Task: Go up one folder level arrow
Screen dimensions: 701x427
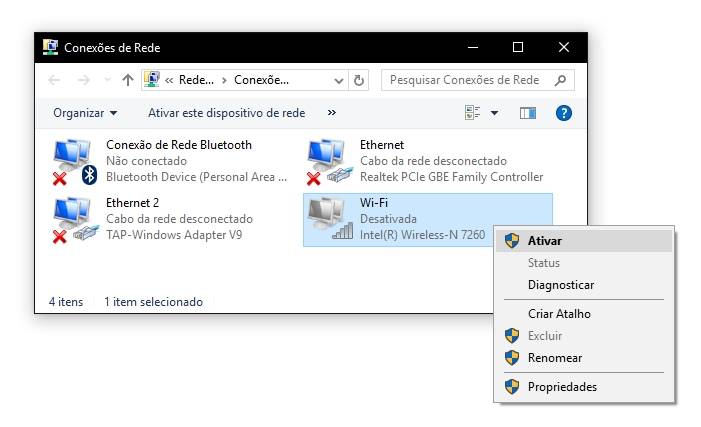Action: pos(128,80)
